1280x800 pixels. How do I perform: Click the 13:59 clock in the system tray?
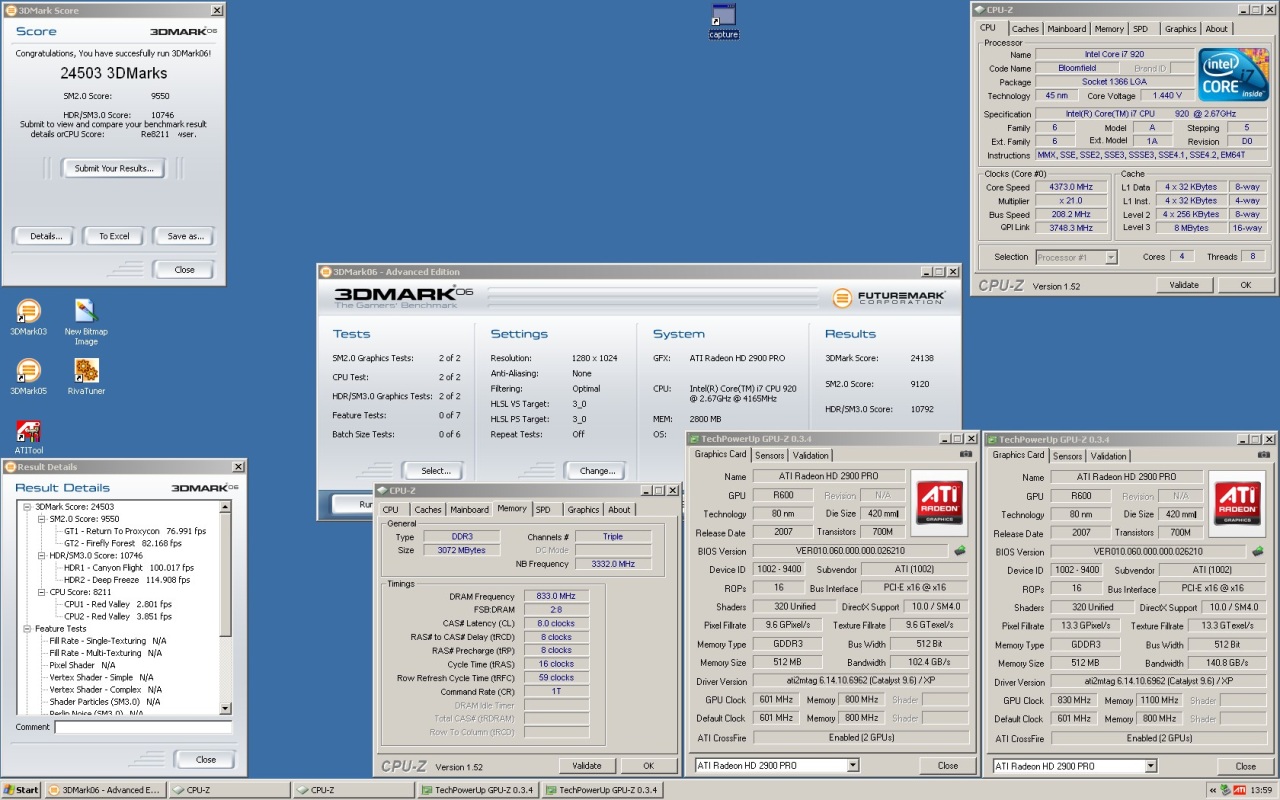(x=1261, y=790)
